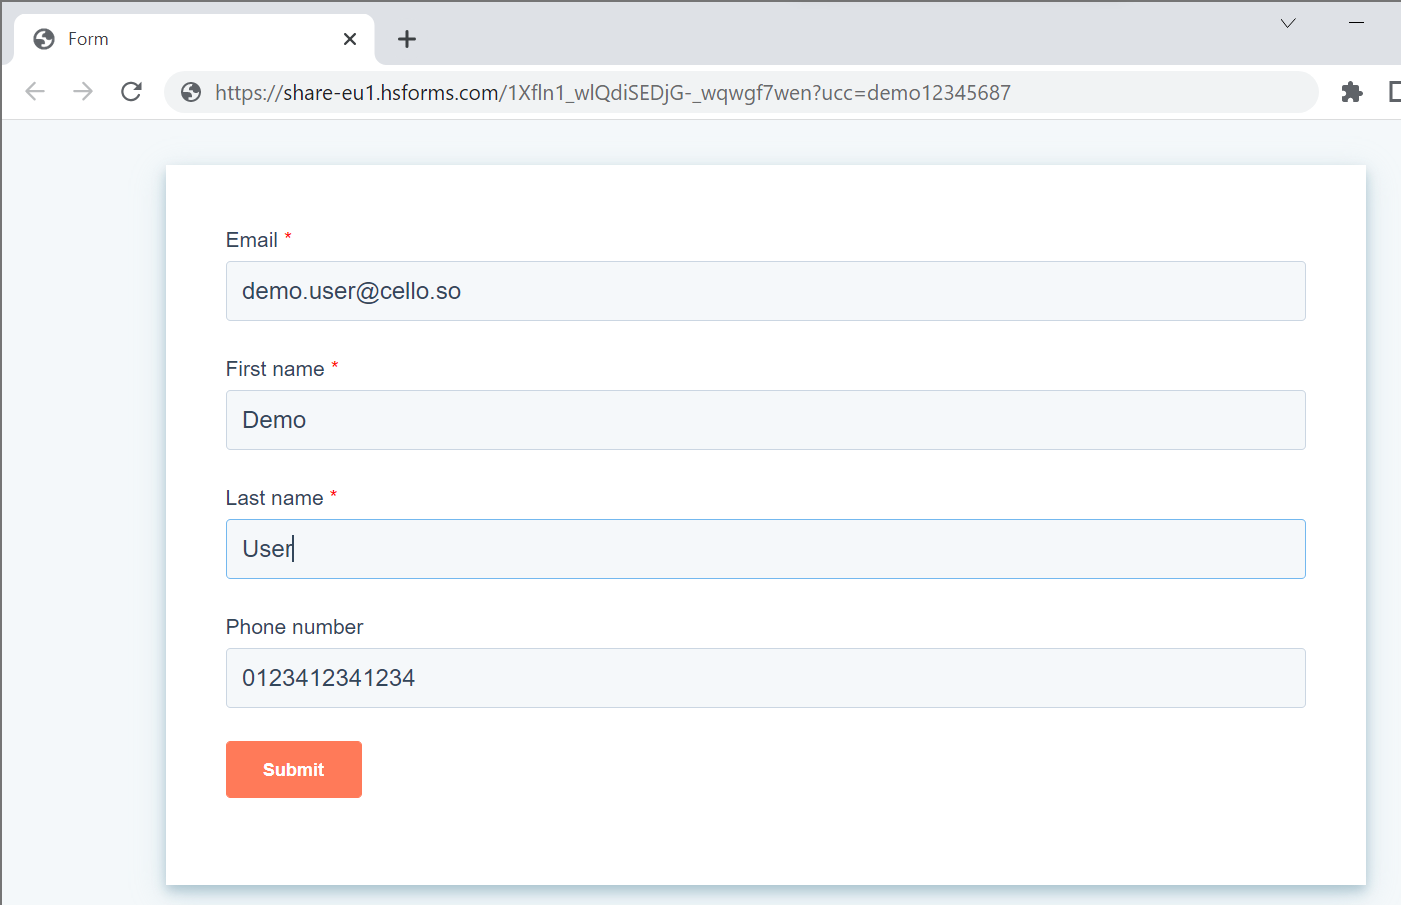This screenshot has height=905, width=1401.
Task: Click the Last name label
Action: click(274, 498)
